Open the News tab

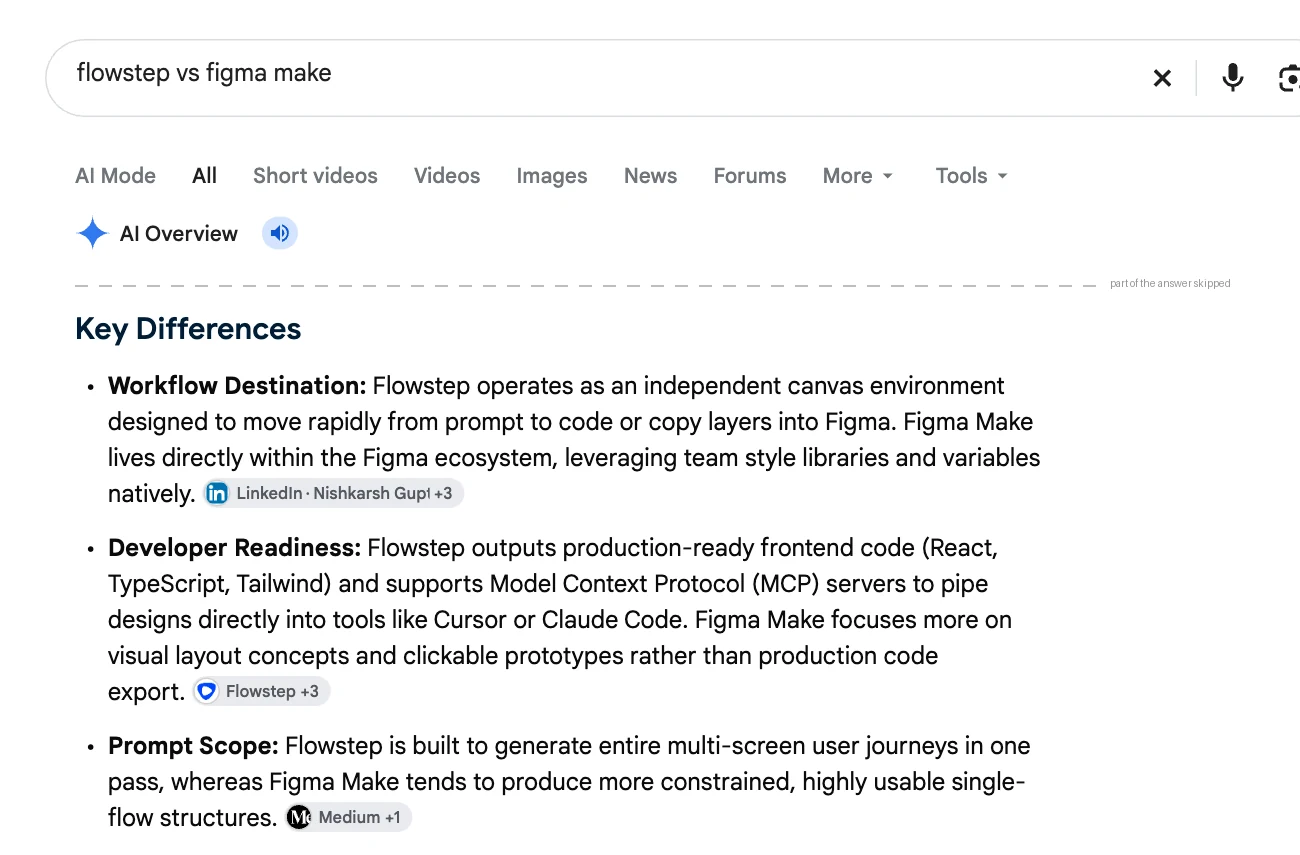coord(650,176)
